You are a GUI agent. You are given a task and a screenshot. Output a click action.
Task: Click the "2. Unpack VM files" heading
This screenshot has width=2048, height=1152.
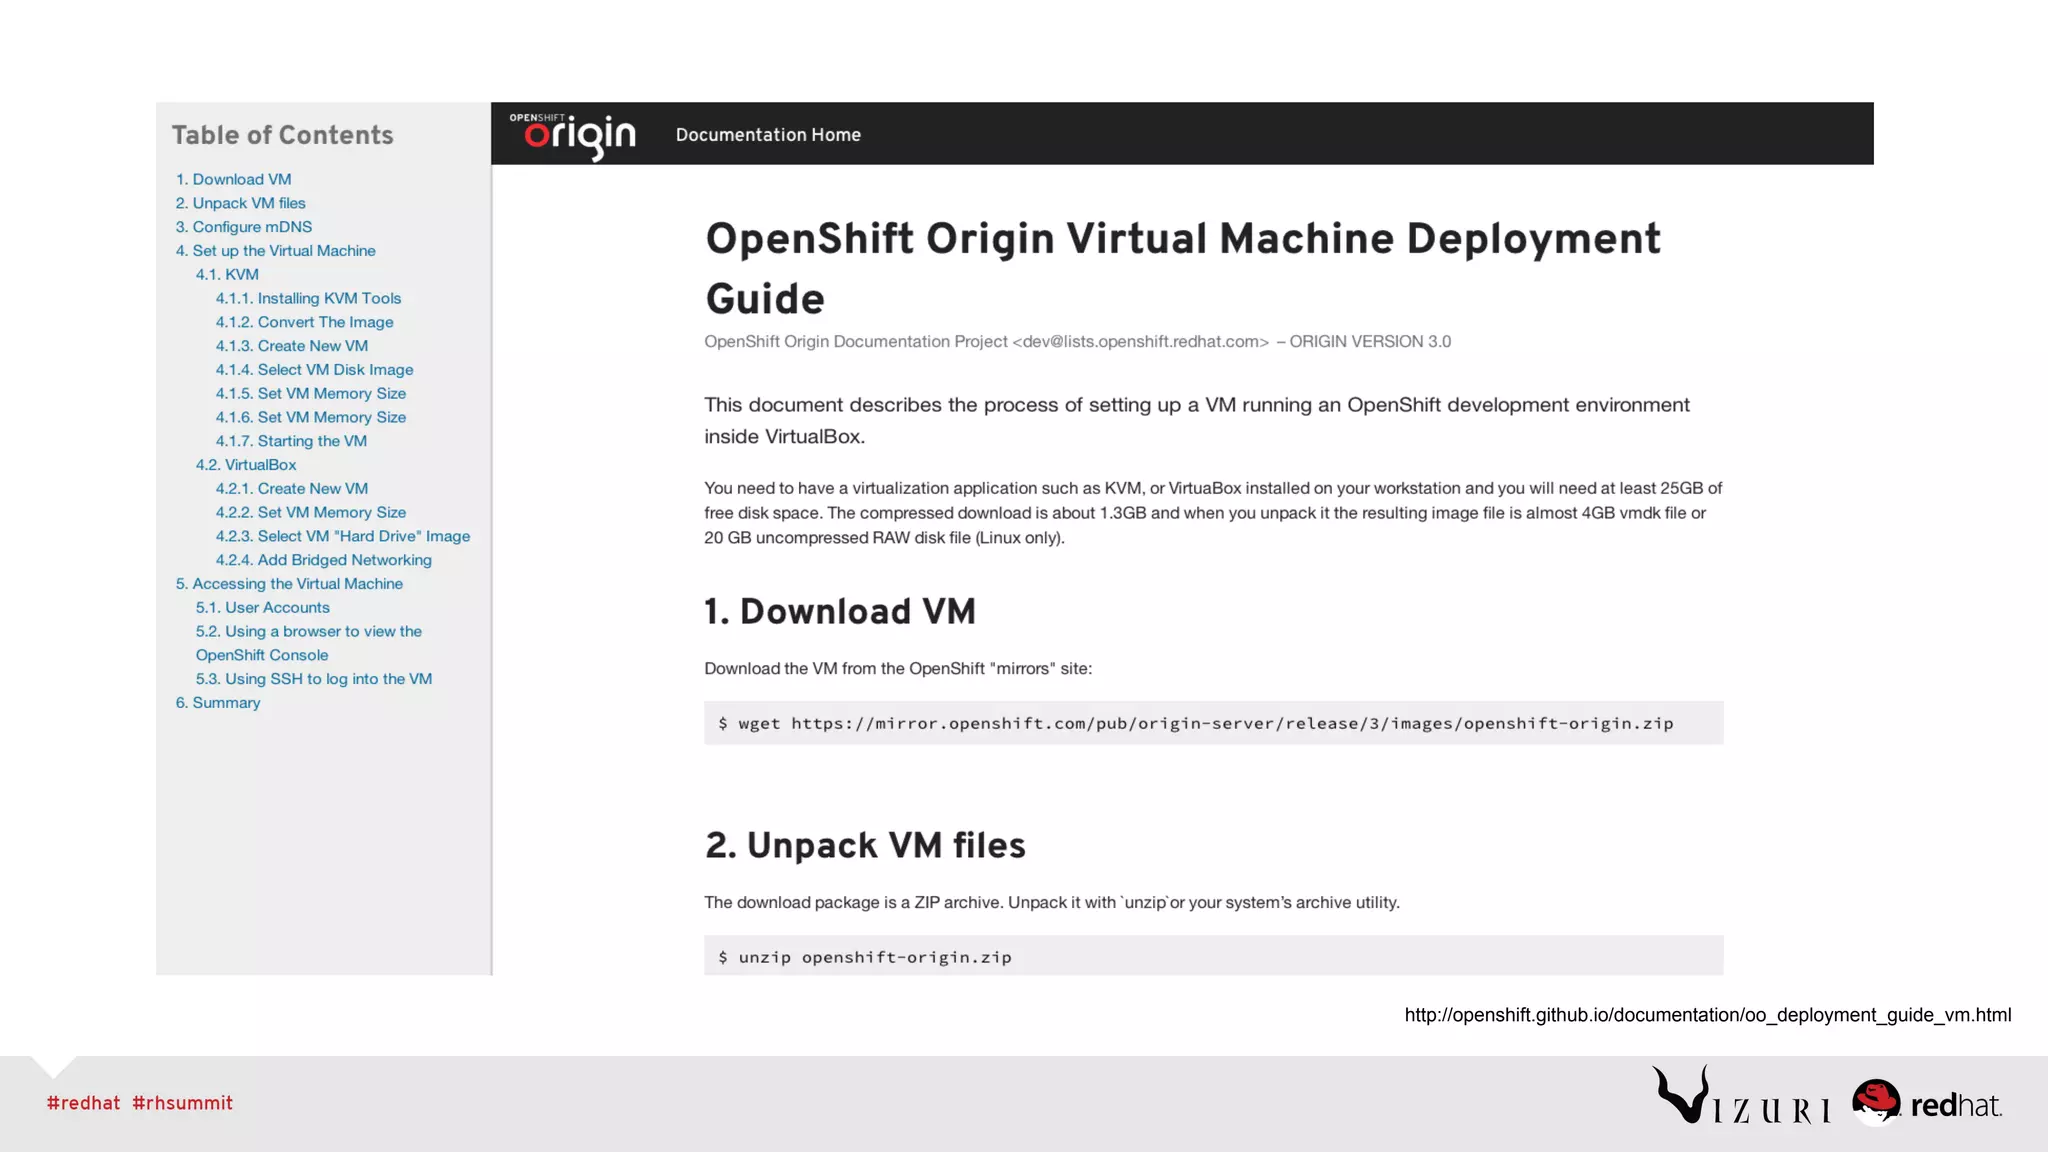tap(865, 846)
